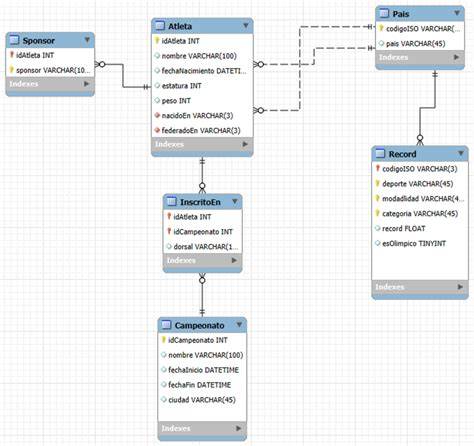Collapse the Campeonato table with its header arrow

pos(239,325)
